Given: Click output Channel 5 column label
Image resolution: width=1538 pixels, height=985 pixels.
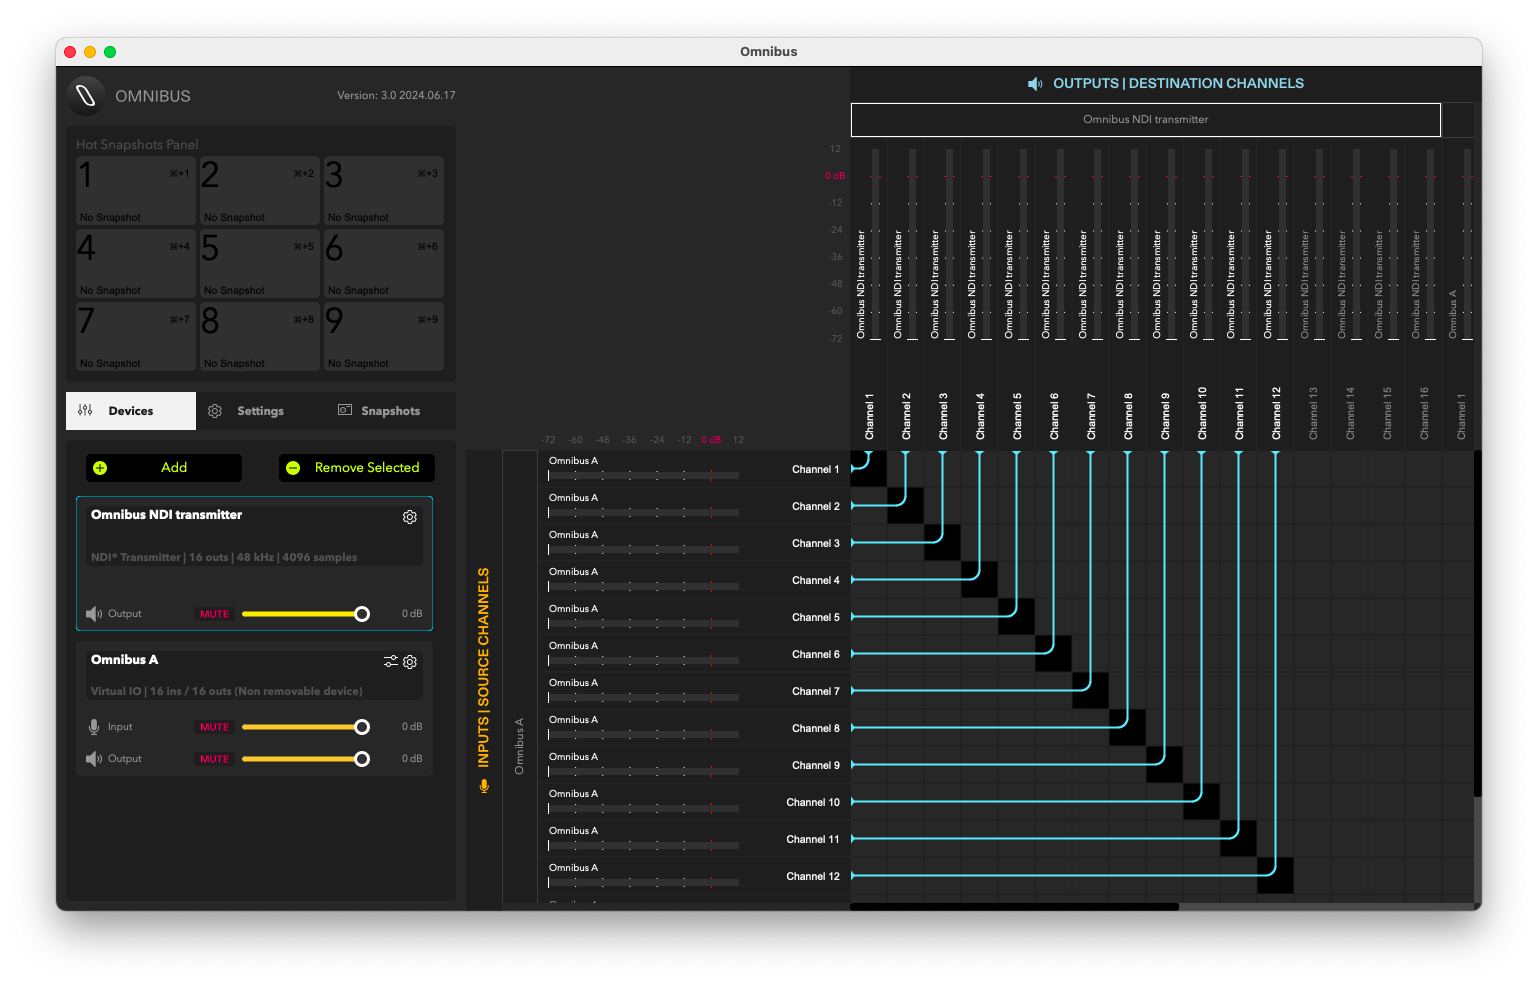Looking at the screenshot, I should pos(1017,416).
